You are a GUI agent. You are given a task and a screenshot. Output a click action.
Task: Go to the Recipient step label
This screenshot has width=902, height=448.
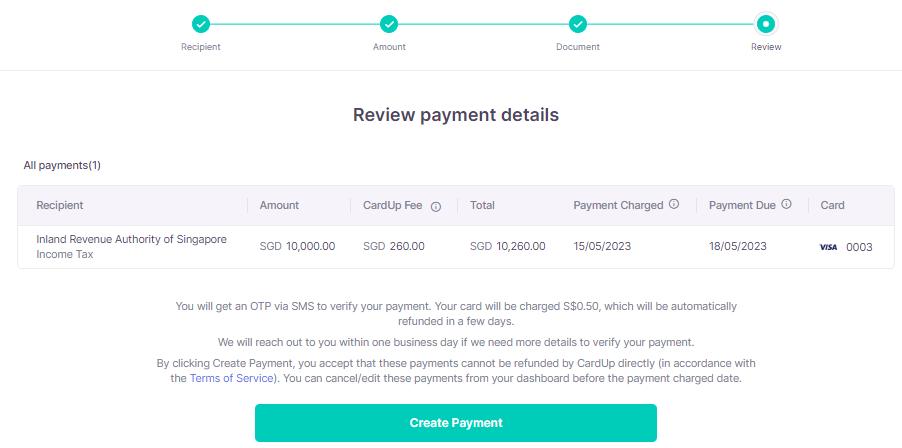pyautogui.click(x=201, y=47)
